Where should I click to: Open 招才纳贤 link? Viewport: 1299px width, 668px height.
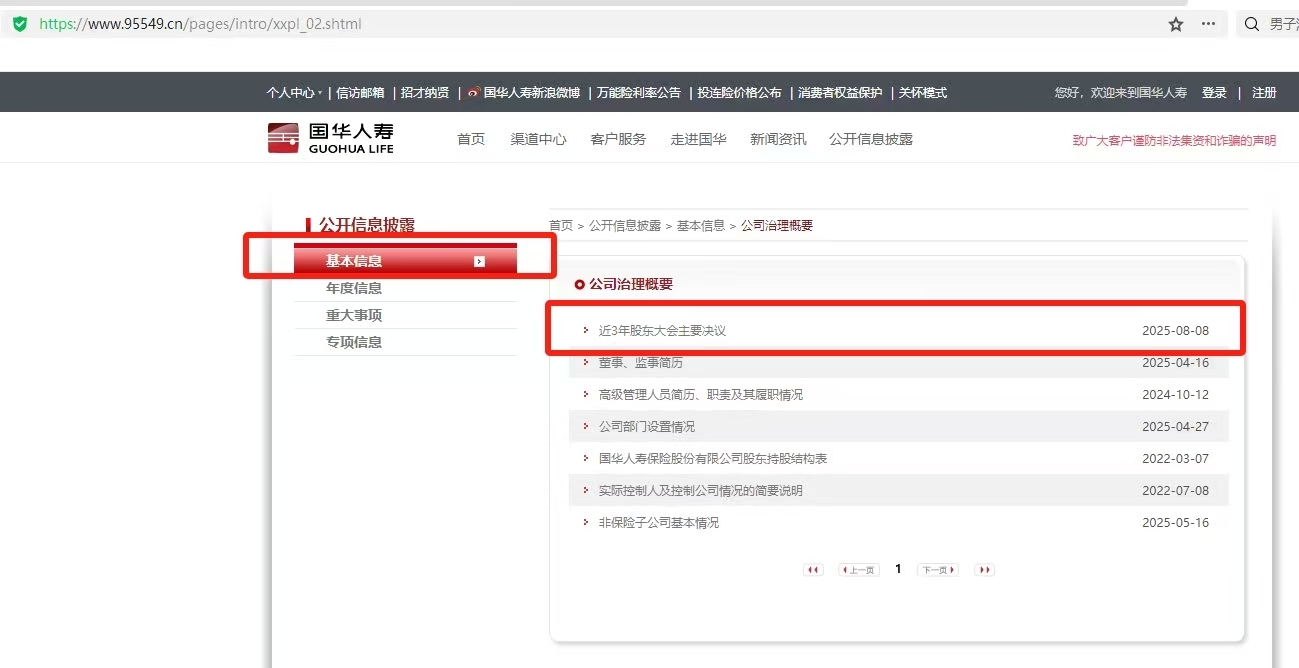click(425, 92)
